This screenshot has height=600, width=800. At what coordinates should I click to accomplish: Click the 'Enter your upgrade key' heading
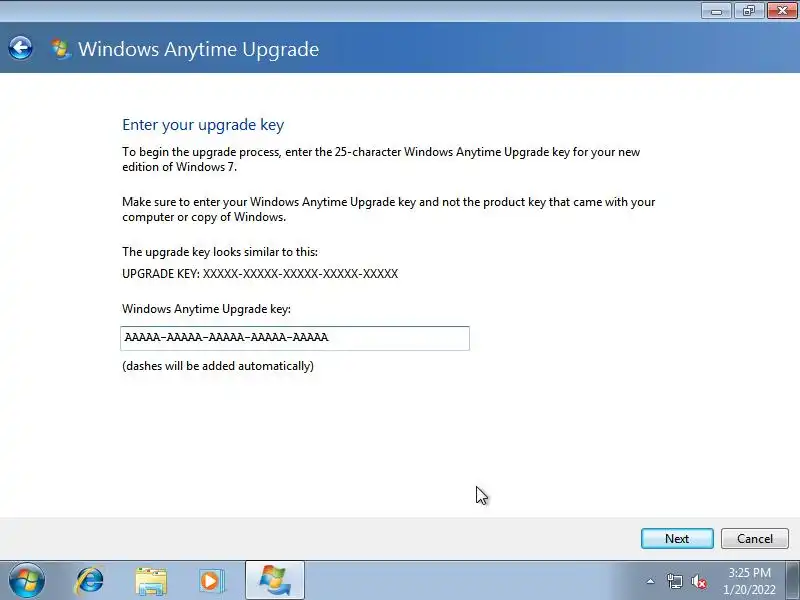(x=203, y=125)
